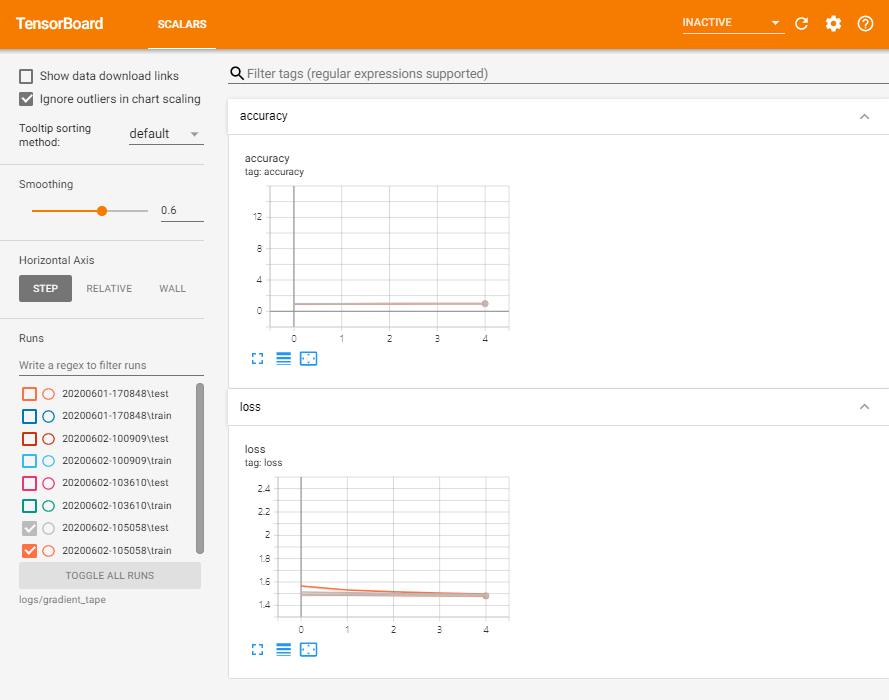The image size is (889, 700).
Task: Click the search magnifier icon by tag filter
Action: pyautogui.click(x=236, y=74)
